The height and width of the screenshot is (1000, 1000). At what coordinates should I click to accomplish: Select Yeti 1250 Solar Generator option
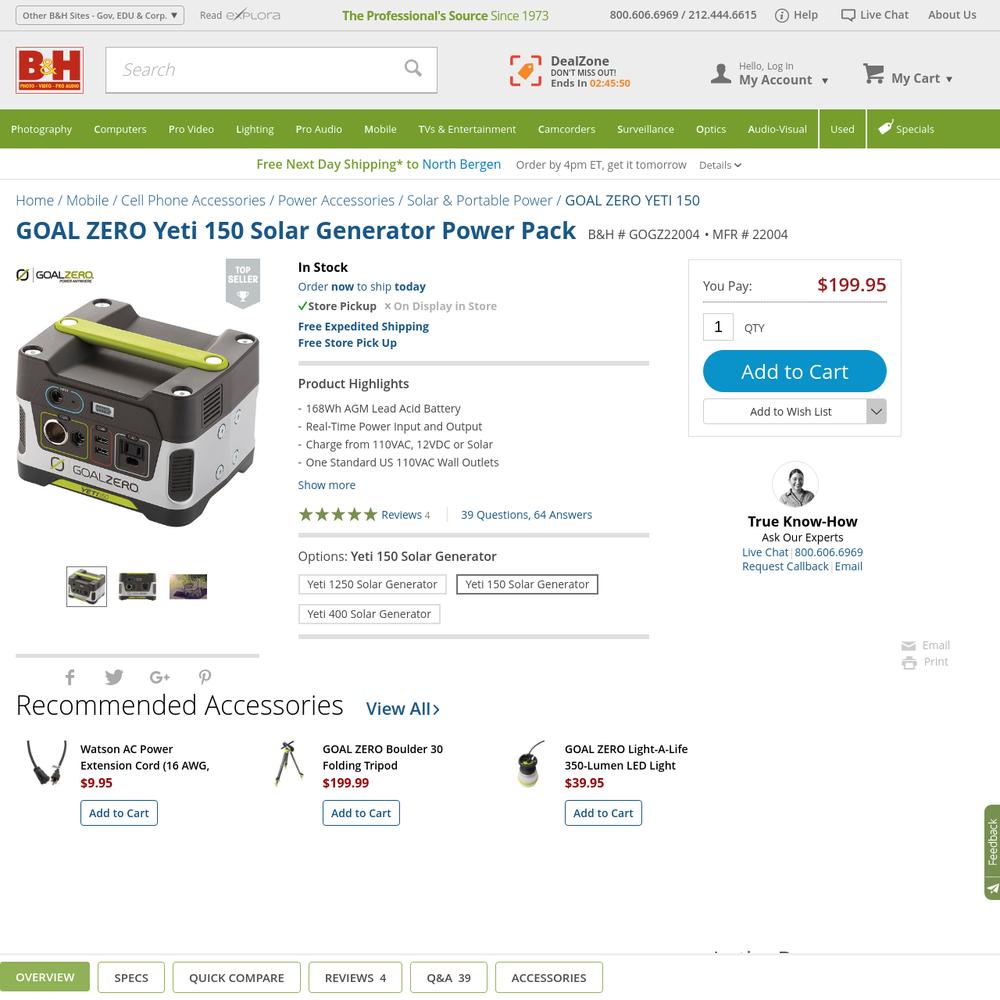372,584
